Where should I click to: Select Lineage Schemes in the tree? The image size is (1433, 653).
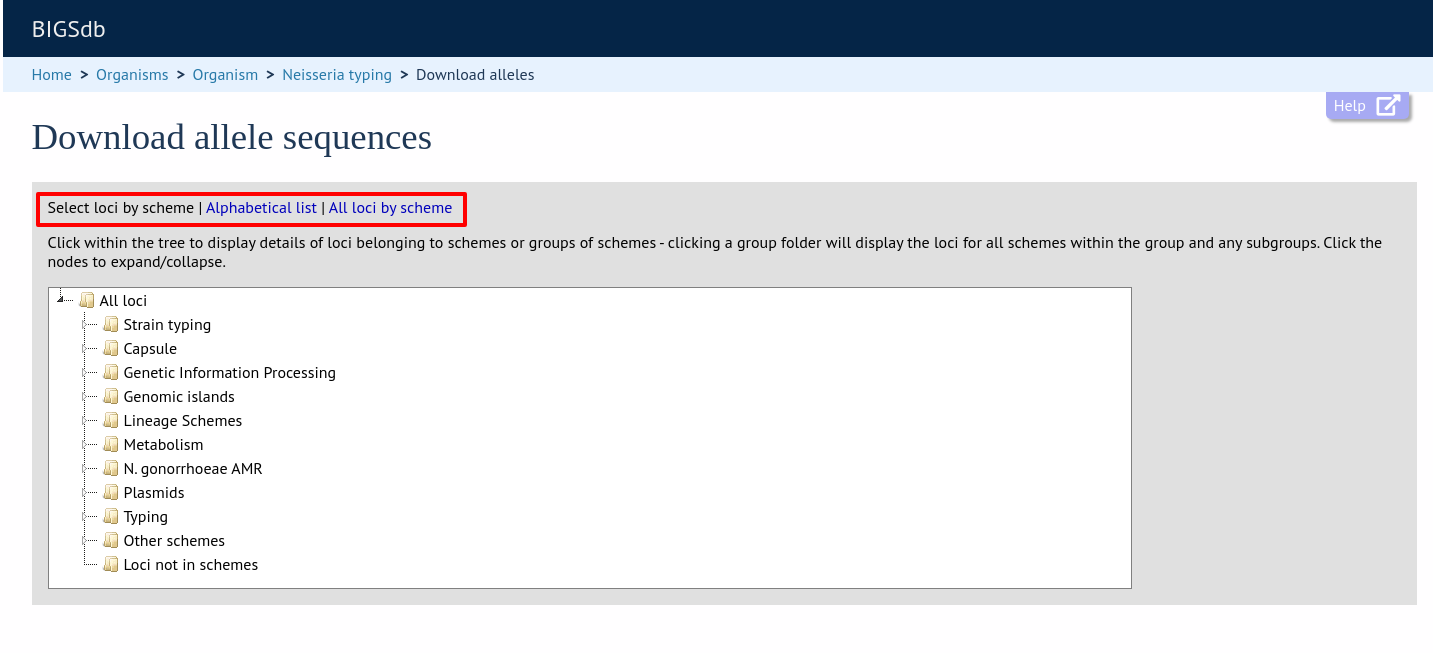183,420
